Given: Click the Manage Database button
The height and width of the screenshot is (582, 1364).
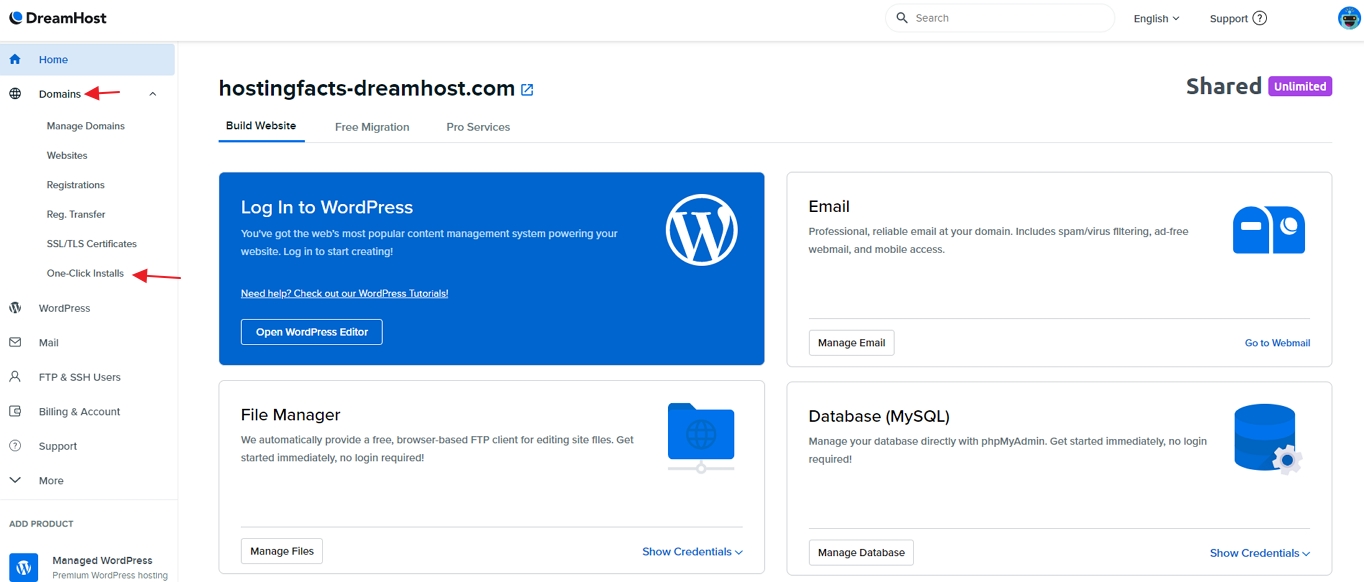Looking at the screenshot, I should click(x=861, y=552).
